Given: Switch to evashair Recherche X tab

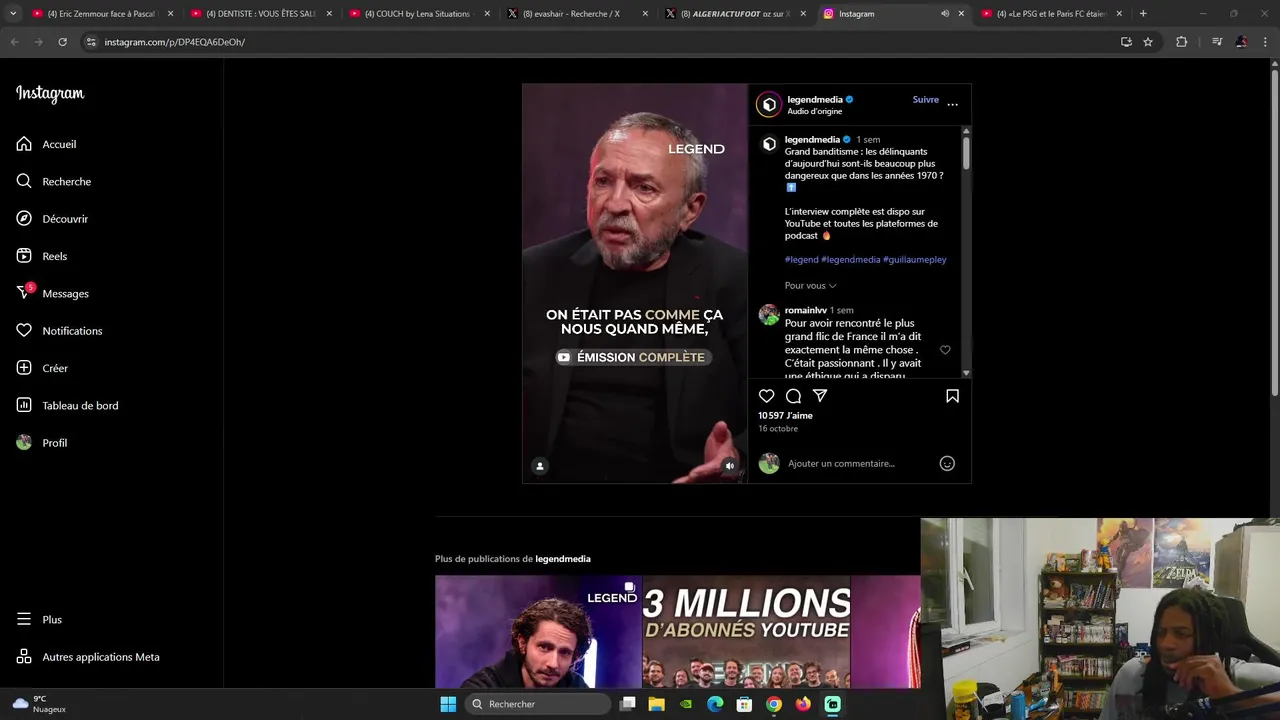Looking at the screenshot, I should pyautogui.click(x=578, y=14).
